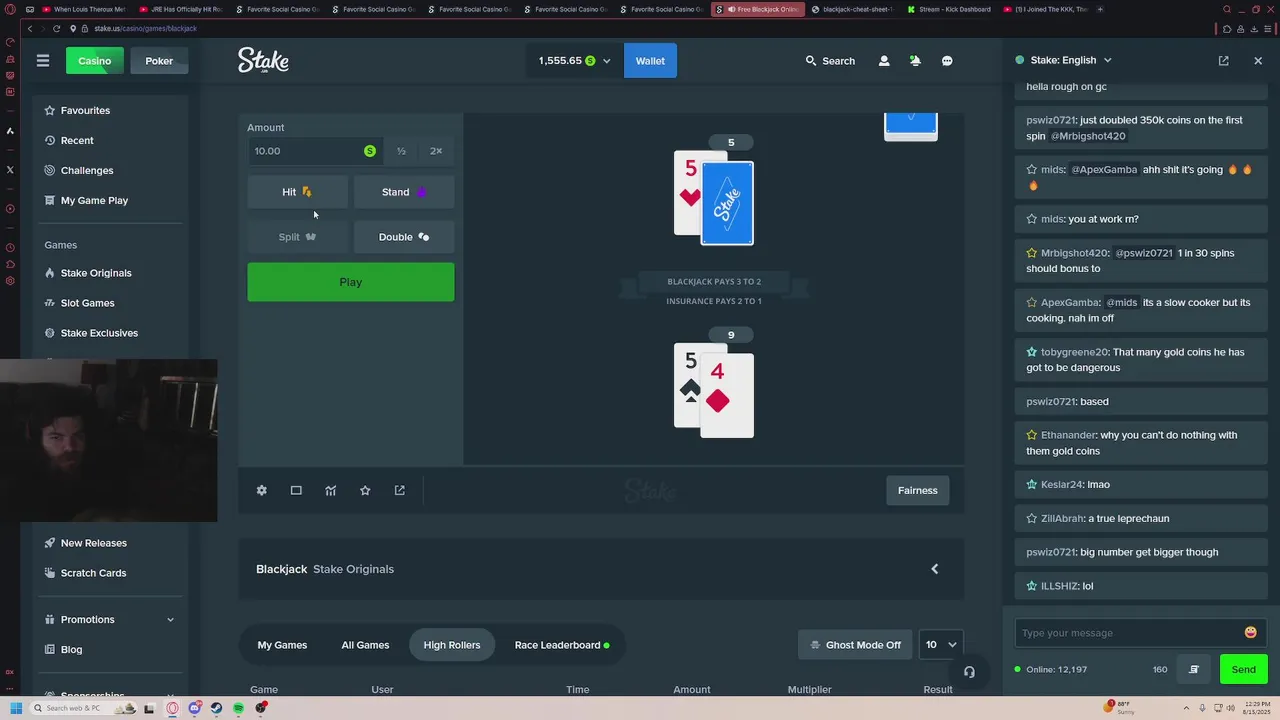Open the Wallet
Image resolution: width=1280 pixels, height=720 pixels.
[x=650, y=61]
